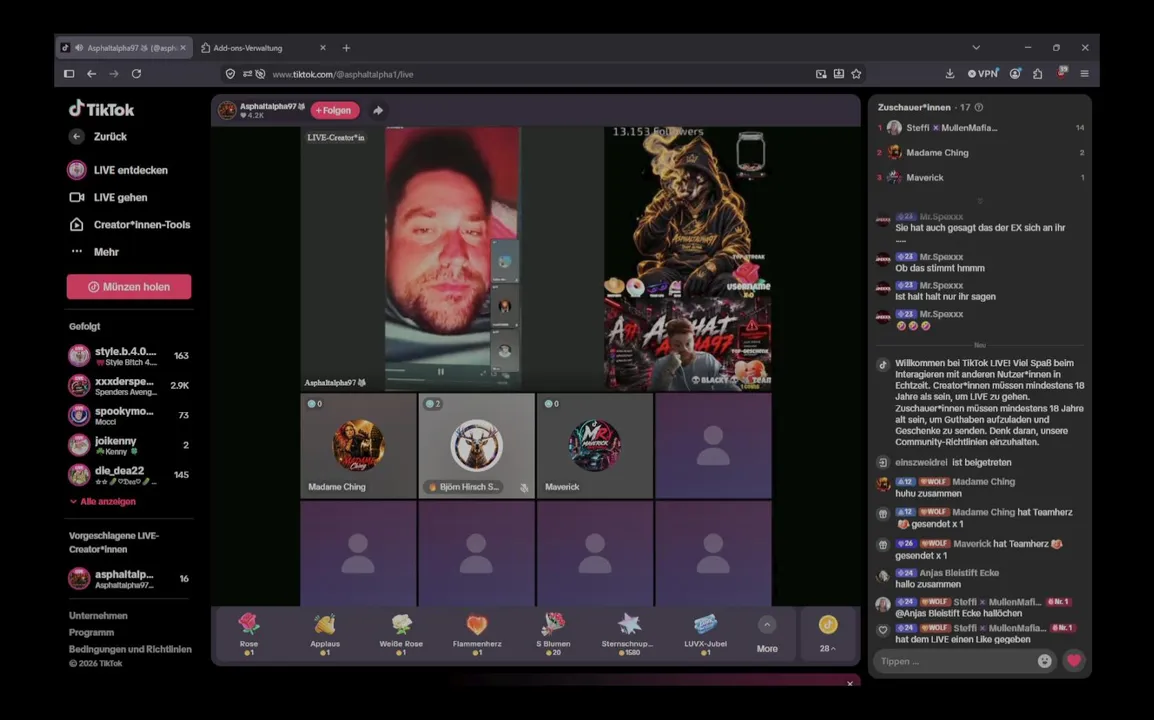Open browser extensions puzzle icon
The image size is (1154, 720).
pos(1038,74)
